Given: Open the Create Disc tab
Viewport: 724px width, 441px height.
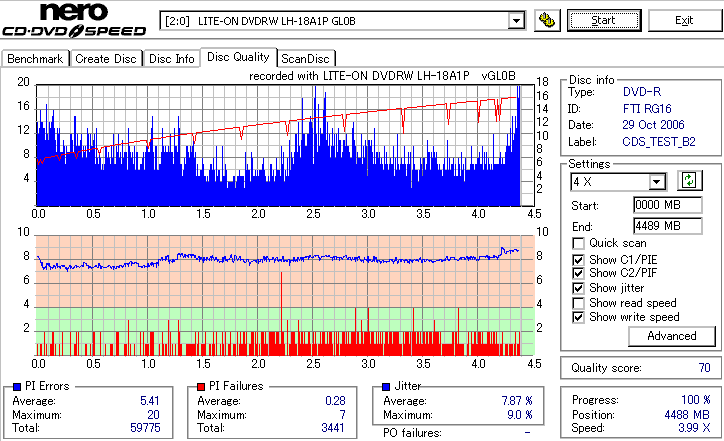Looking at the screenshot, I should [106, 59].
